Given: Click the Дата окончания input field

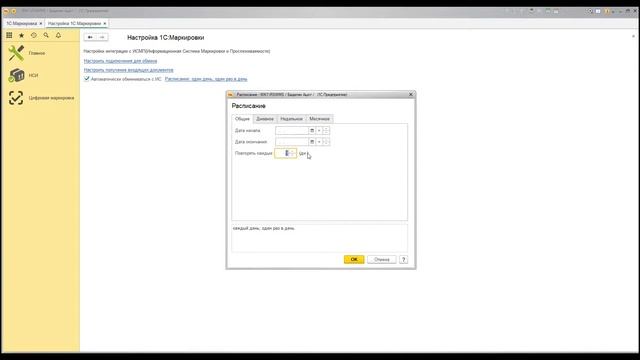Looking at the screenshot, I should (291, 142).
